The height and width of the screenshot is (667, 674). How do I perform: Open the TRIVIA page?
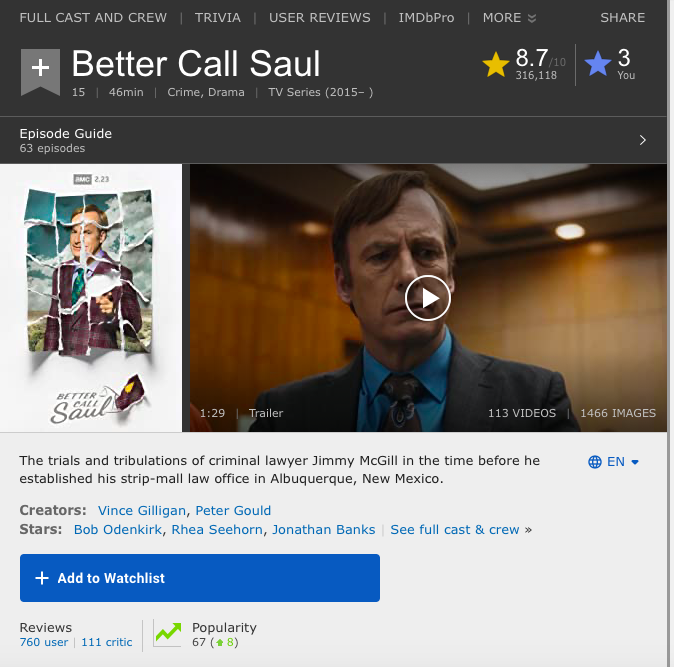218,18
